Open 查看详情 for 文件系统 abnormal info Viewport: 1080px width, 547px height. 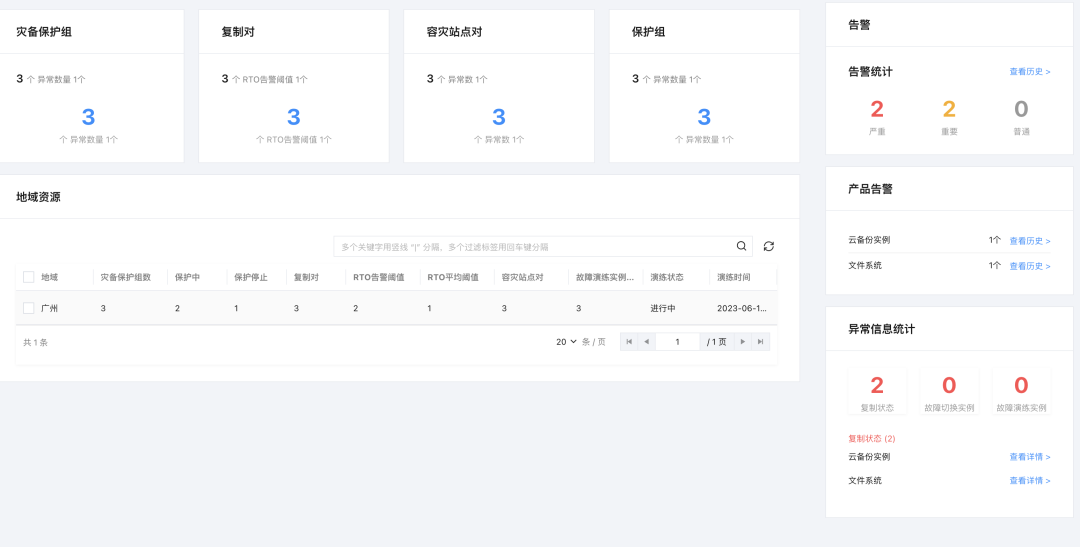click(x=1029, y=481)
